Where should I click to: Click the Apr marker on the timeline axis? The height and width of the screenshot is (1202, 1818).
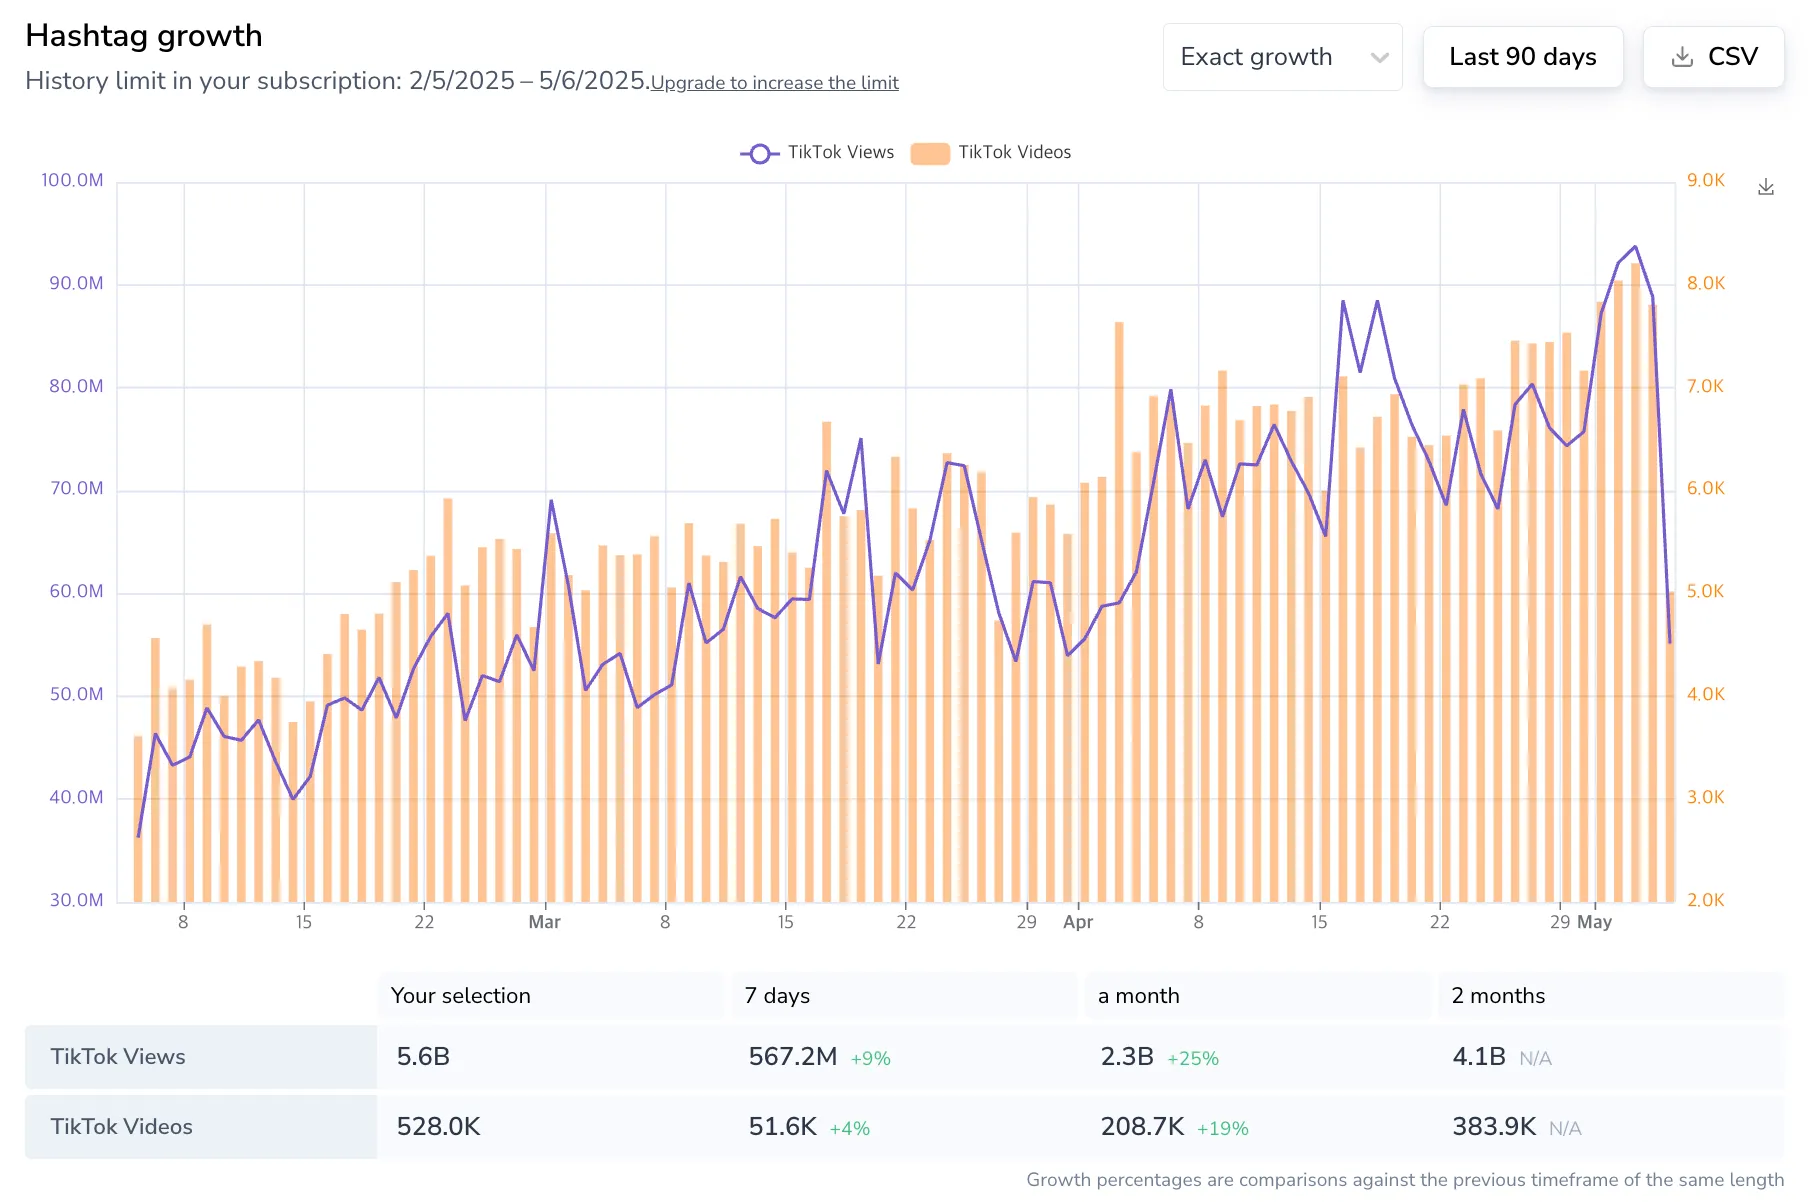[x=1077, y=922]
